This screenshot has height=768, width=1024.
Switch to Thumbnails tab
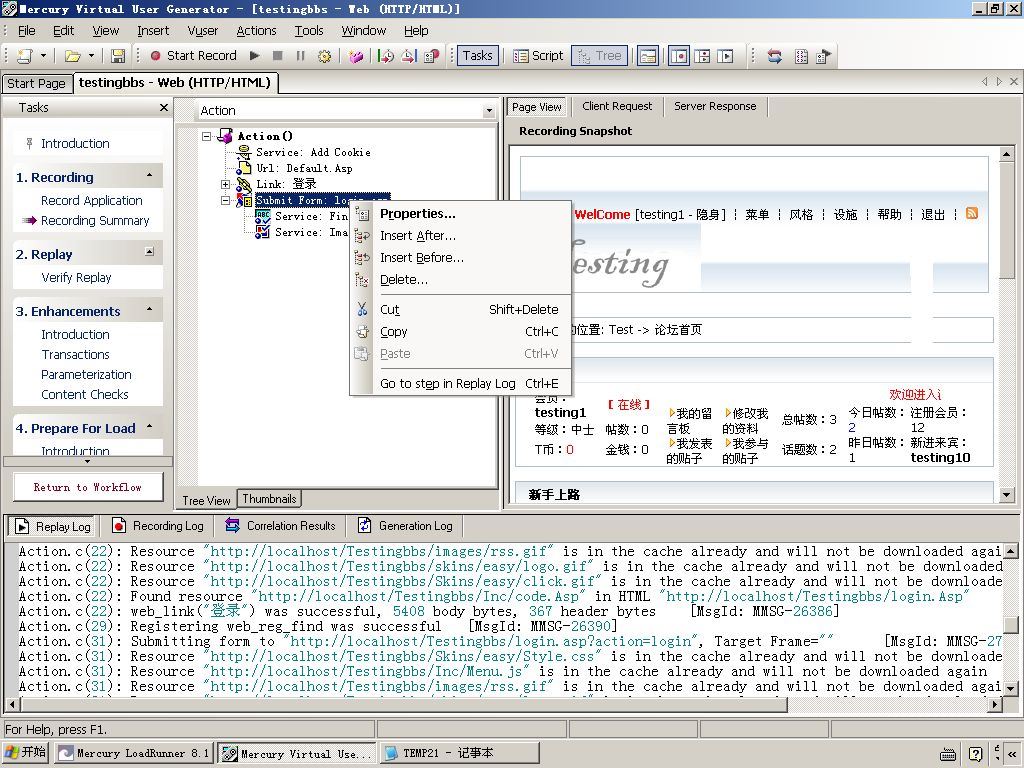[269, 499]
